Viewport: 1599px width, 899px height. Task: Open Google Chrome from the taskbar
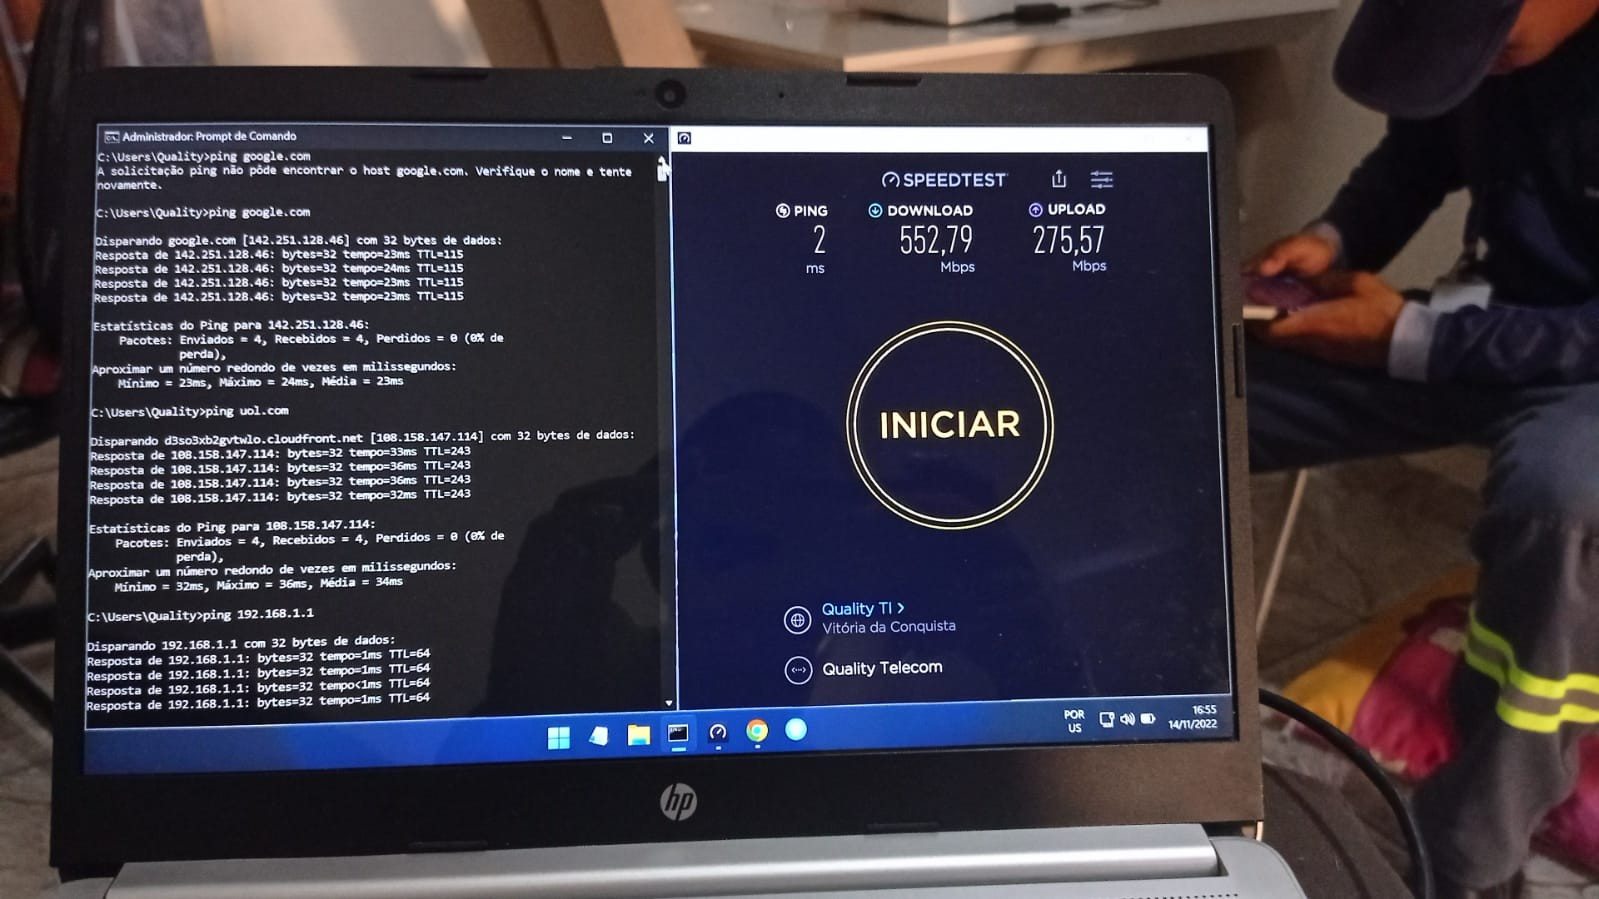(x=757, y=732)
